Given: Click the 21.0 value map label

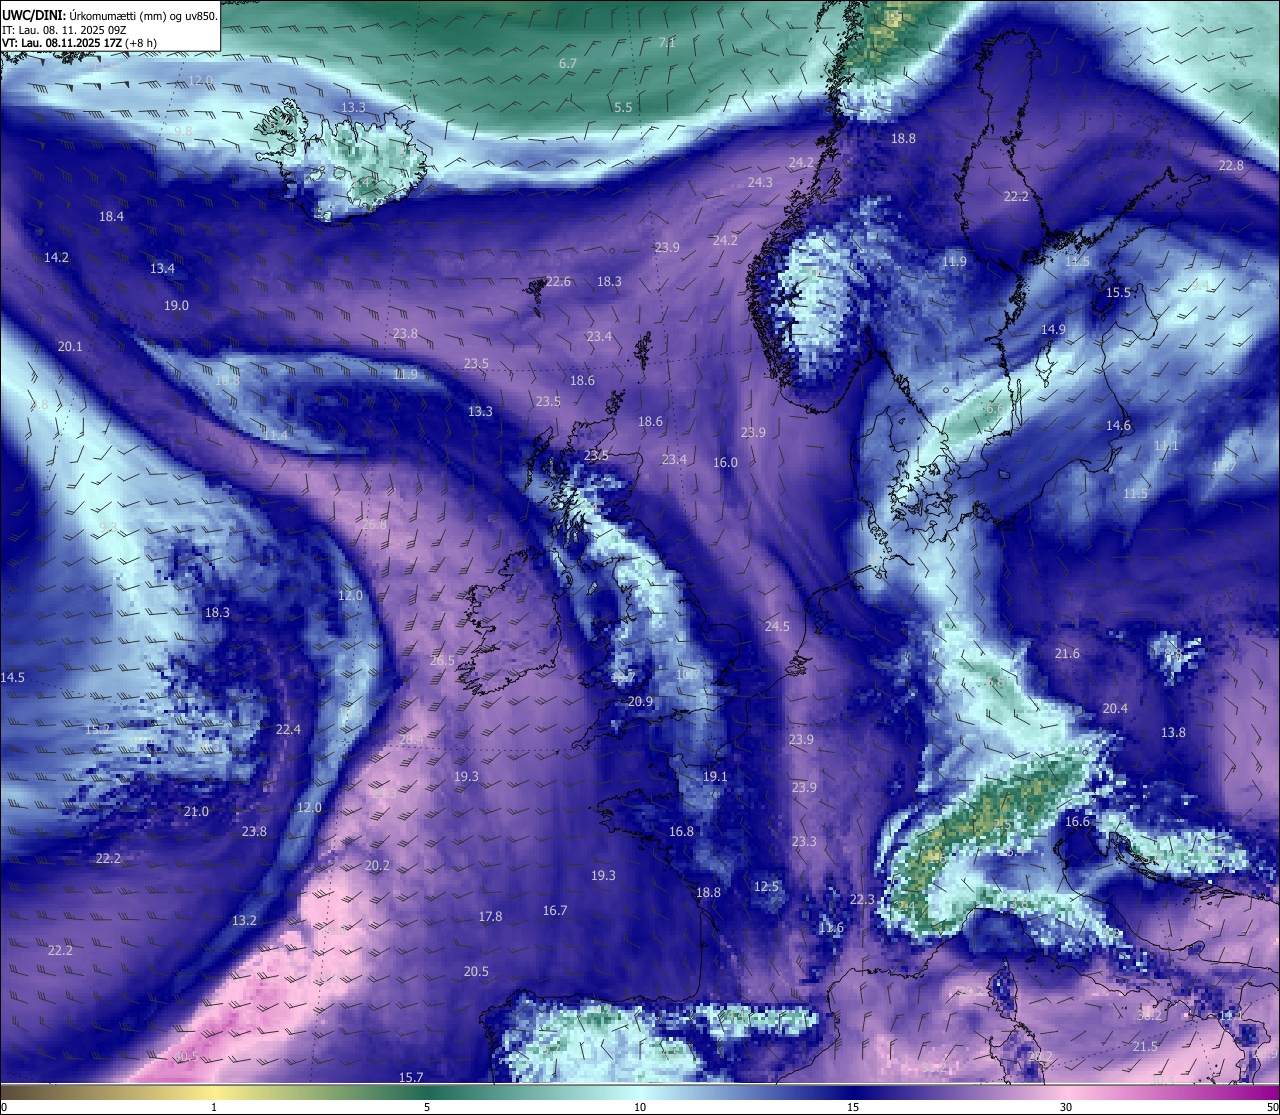Looking at the screenshot, I should point(196,811).
